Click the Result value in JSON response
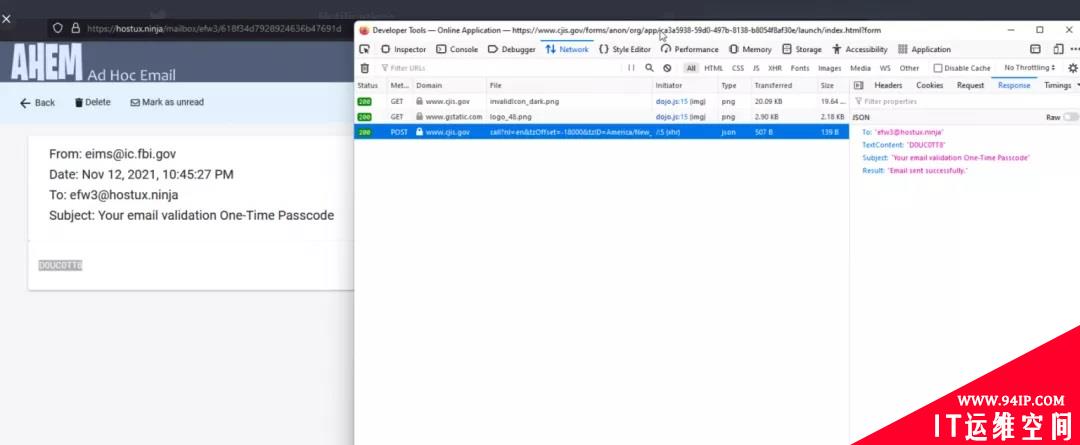 pos(926,170)
